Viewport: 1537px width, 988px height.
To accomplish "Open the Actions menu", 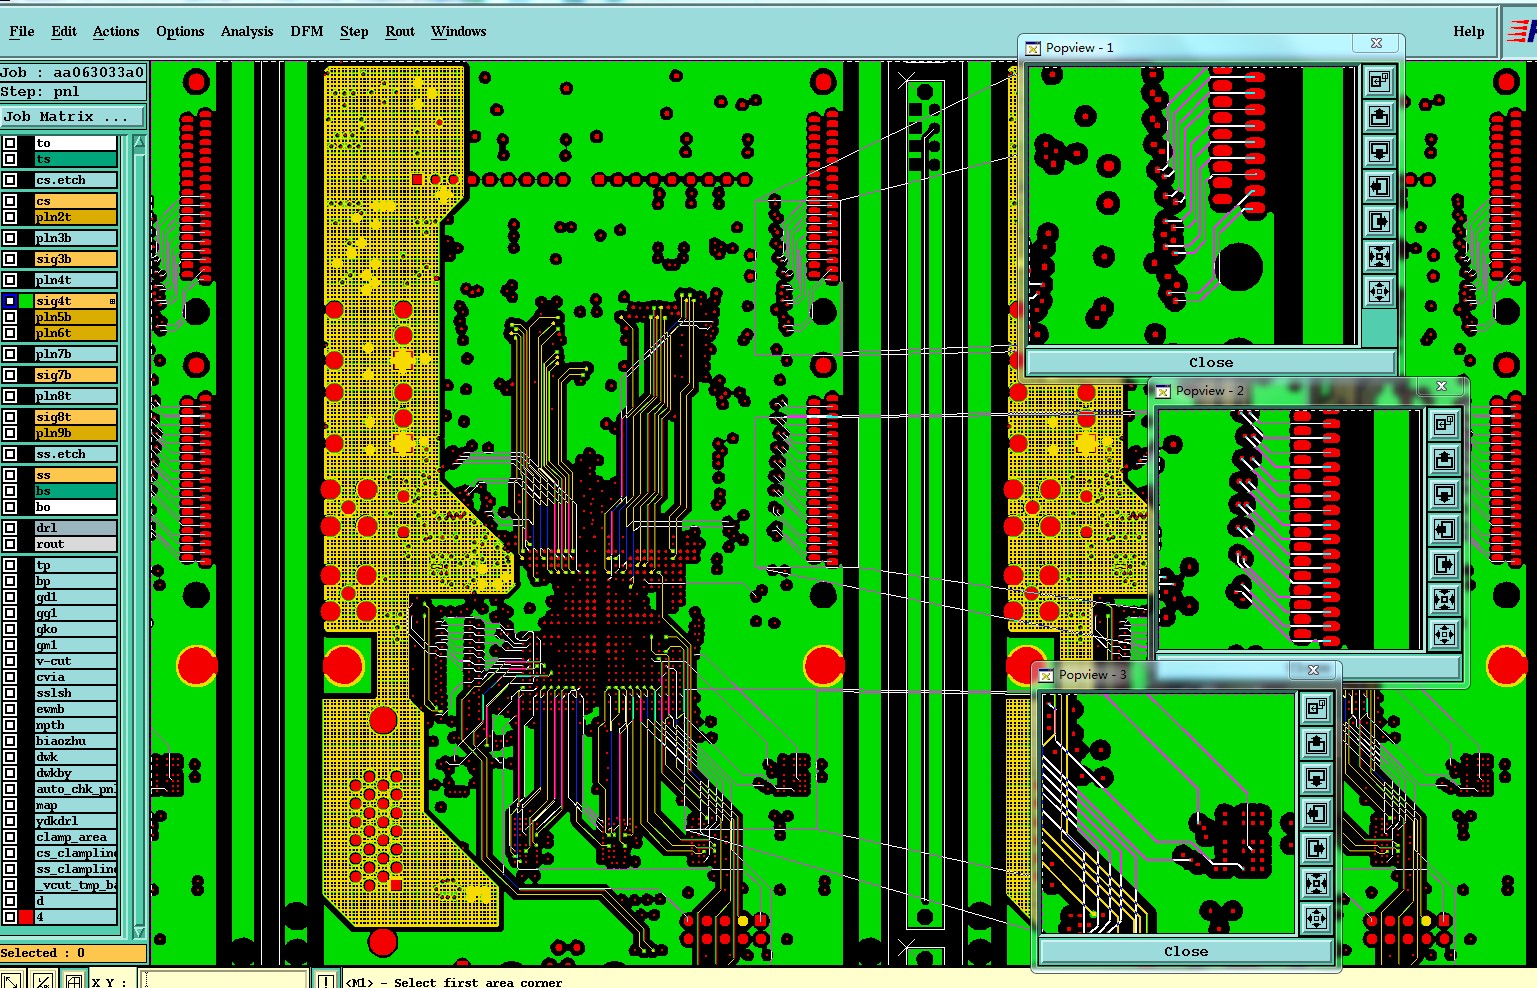I will [x=116, y=31].
